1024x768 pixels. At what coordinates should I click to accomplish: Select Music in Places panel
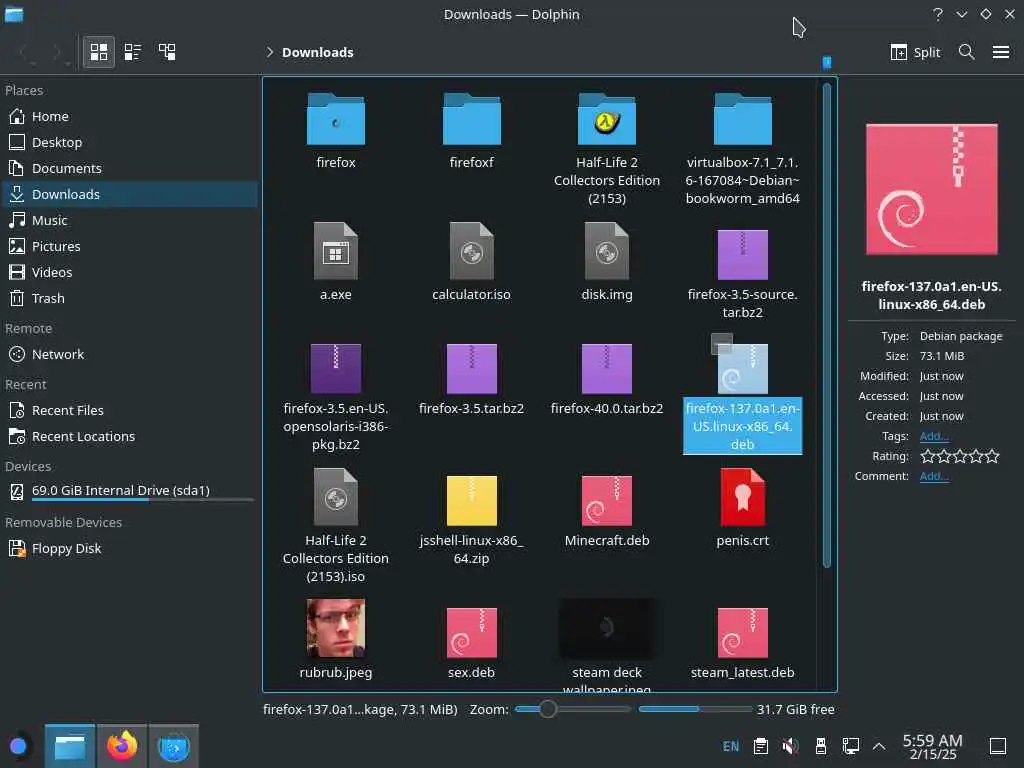coord(129,221)
